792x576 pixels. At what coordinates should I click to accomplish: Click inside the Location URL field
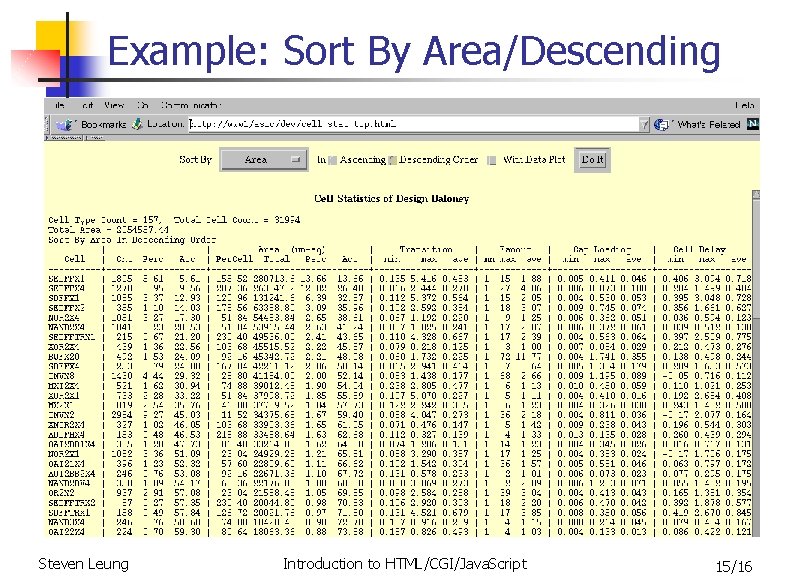point(414,124)
